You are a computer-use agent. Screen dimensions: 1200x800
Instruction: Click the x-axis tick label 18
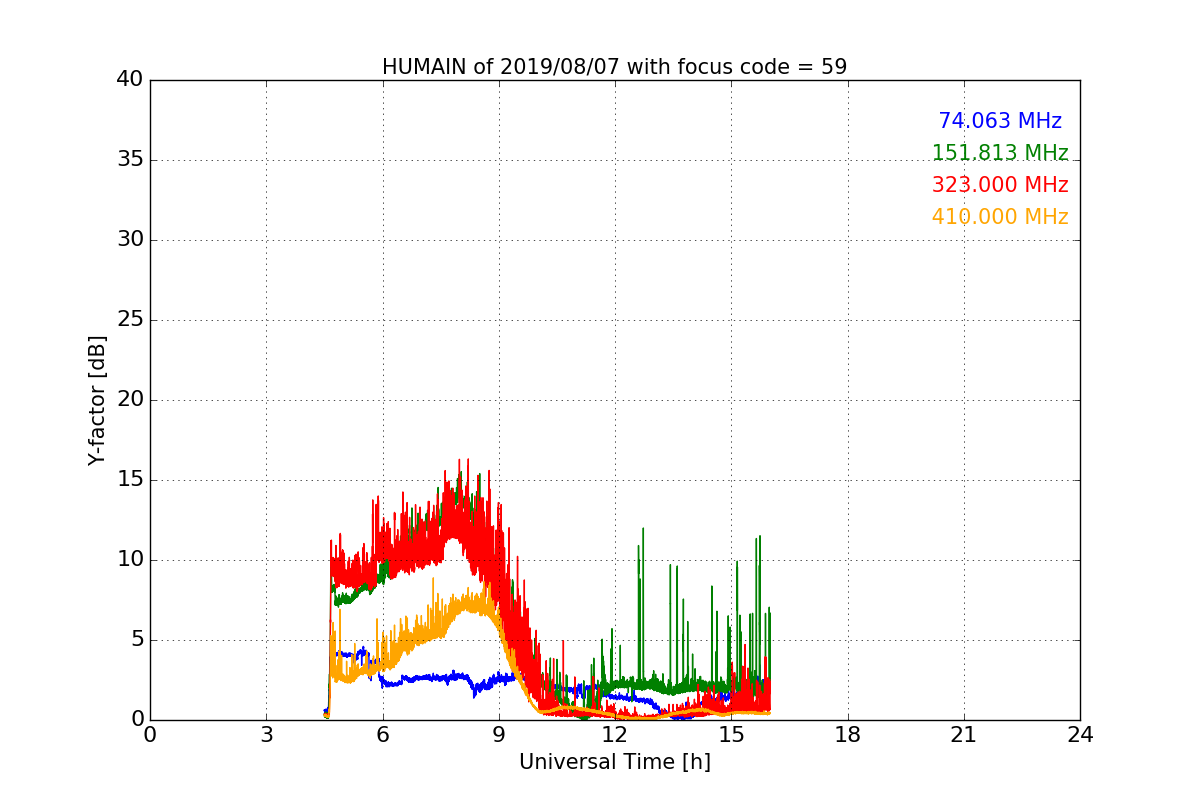click(x=848, y=735)
